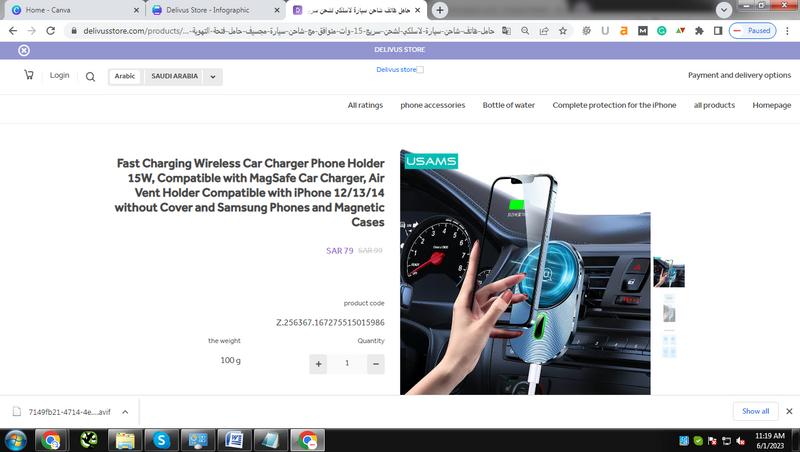The width and height of the screenshot is (800, 452).
Task: Open the Amazon extension icon
Action: pyautogui.click(x=623, y=31)
